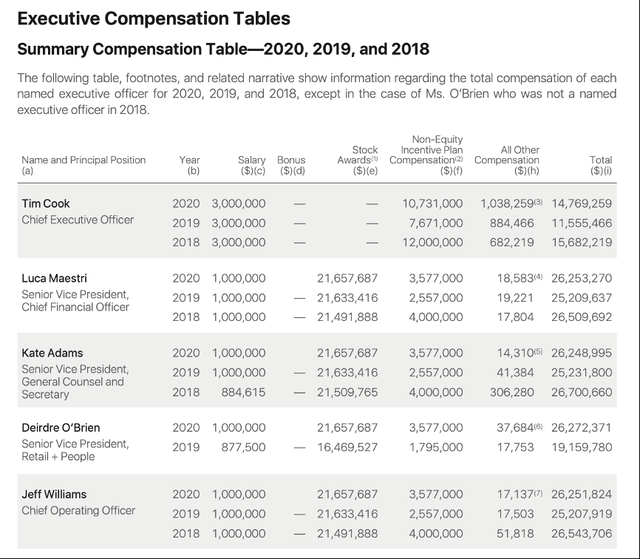Image resolution: width=640 pixels, height=559 pixels.
Task: Click the Bonus column header
Action: tap(291, 165)
